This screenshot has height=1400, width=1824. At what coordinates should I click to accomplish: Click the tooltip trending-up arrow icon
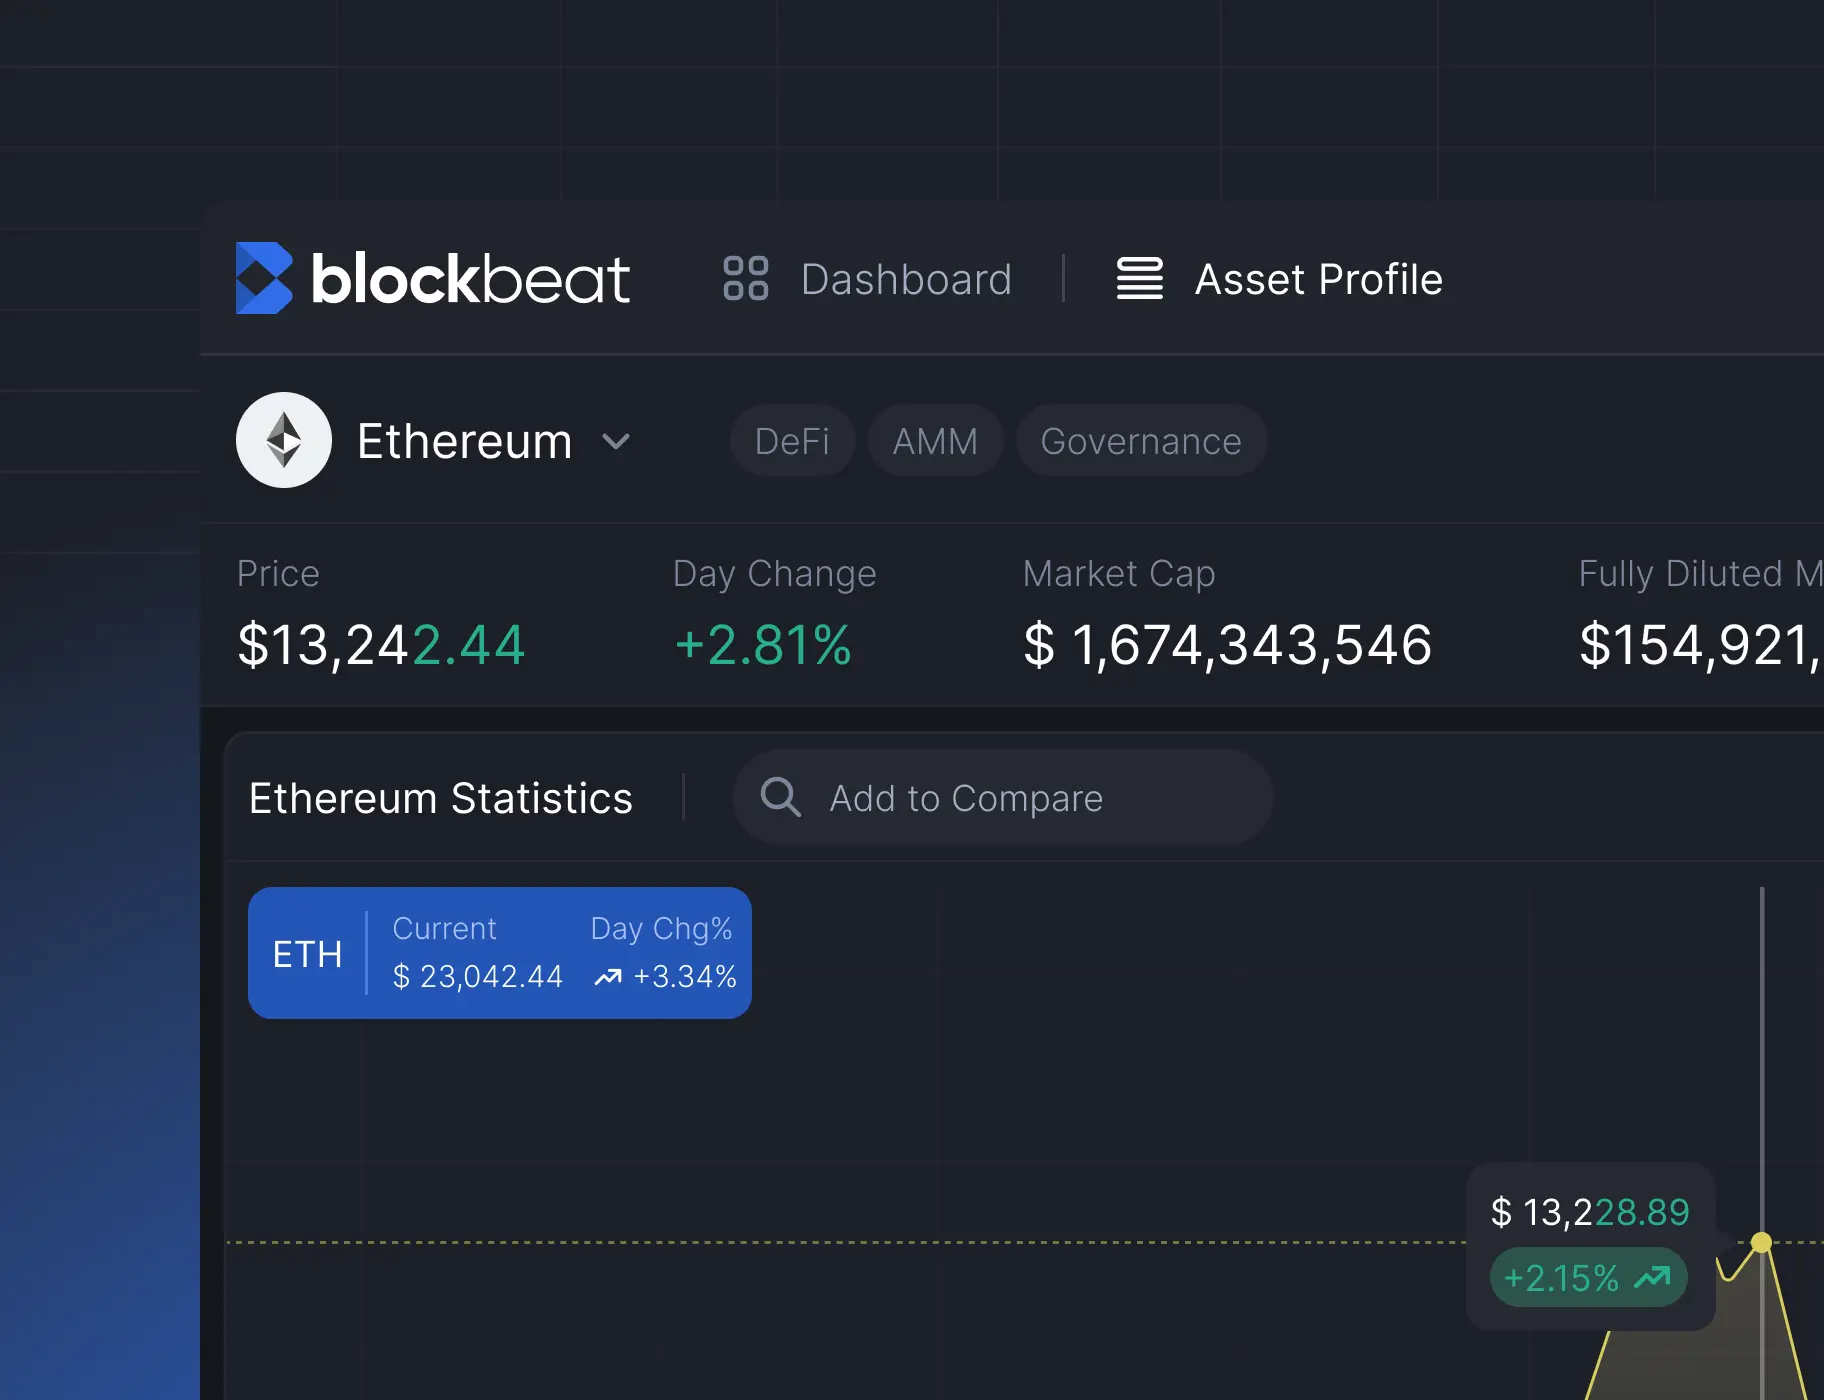[1652, 1277]
